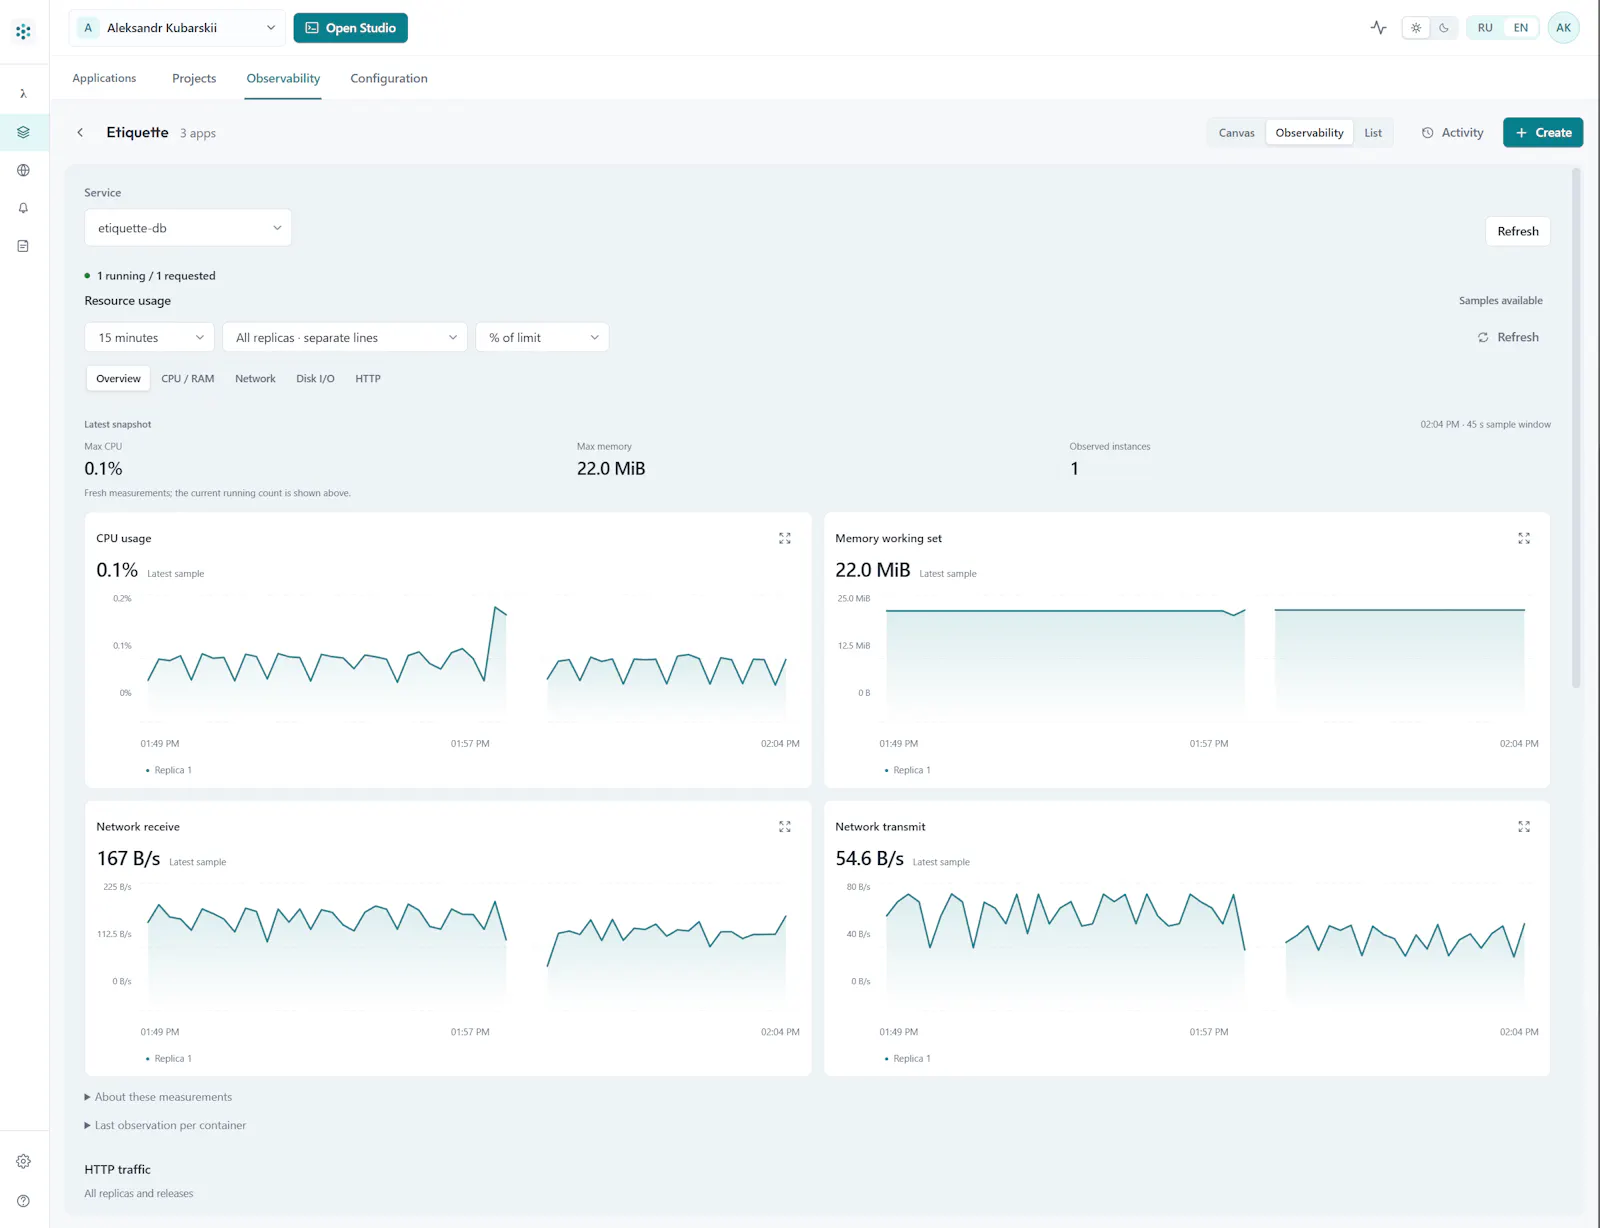Open the etiquette-db service dropdown

pos(188,228)
